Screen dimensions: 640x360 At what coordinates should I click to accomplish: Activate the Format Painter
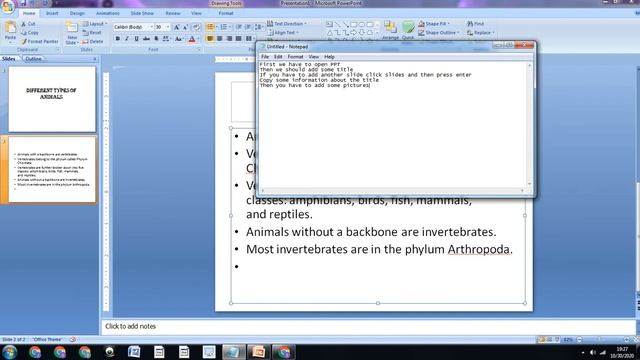[40, 41]
